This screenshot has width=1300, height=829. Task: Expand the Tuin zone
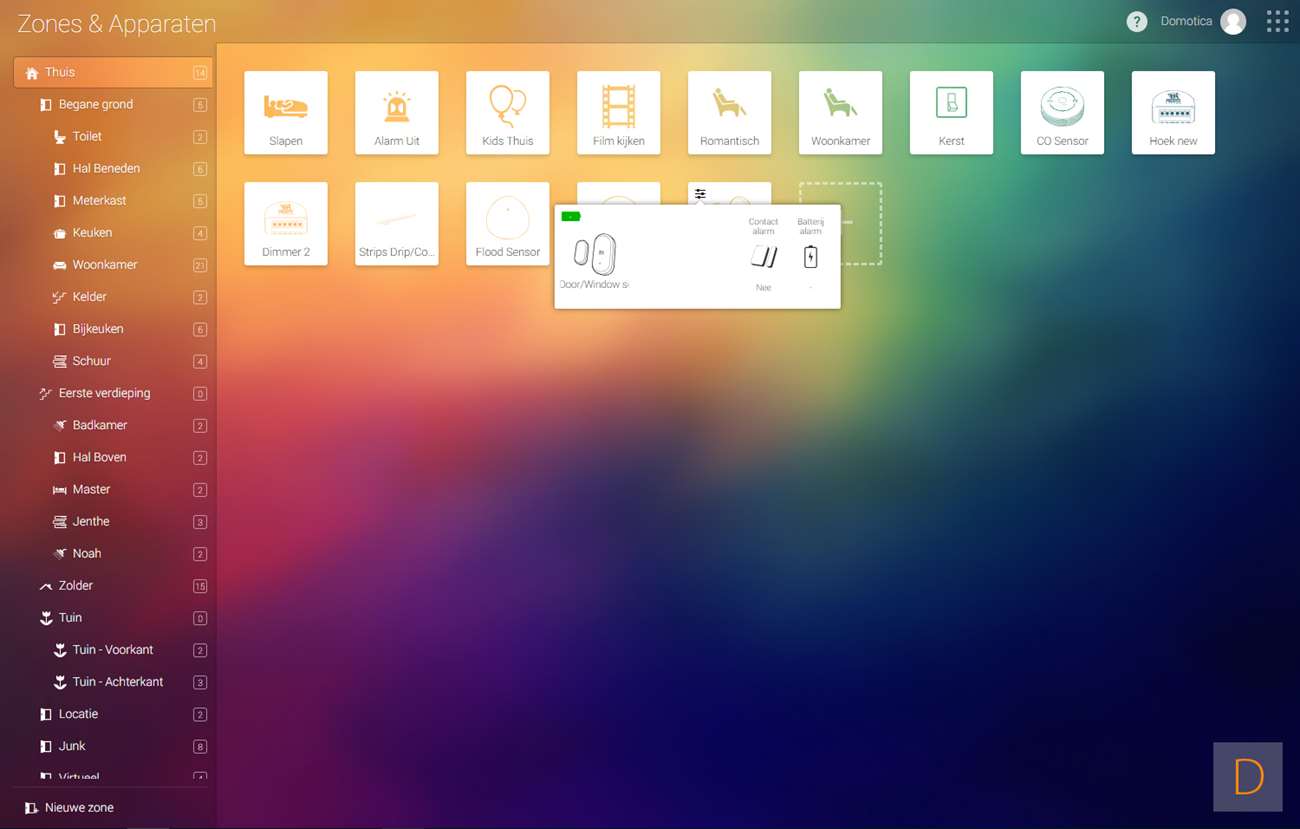[x=70, y=618]
